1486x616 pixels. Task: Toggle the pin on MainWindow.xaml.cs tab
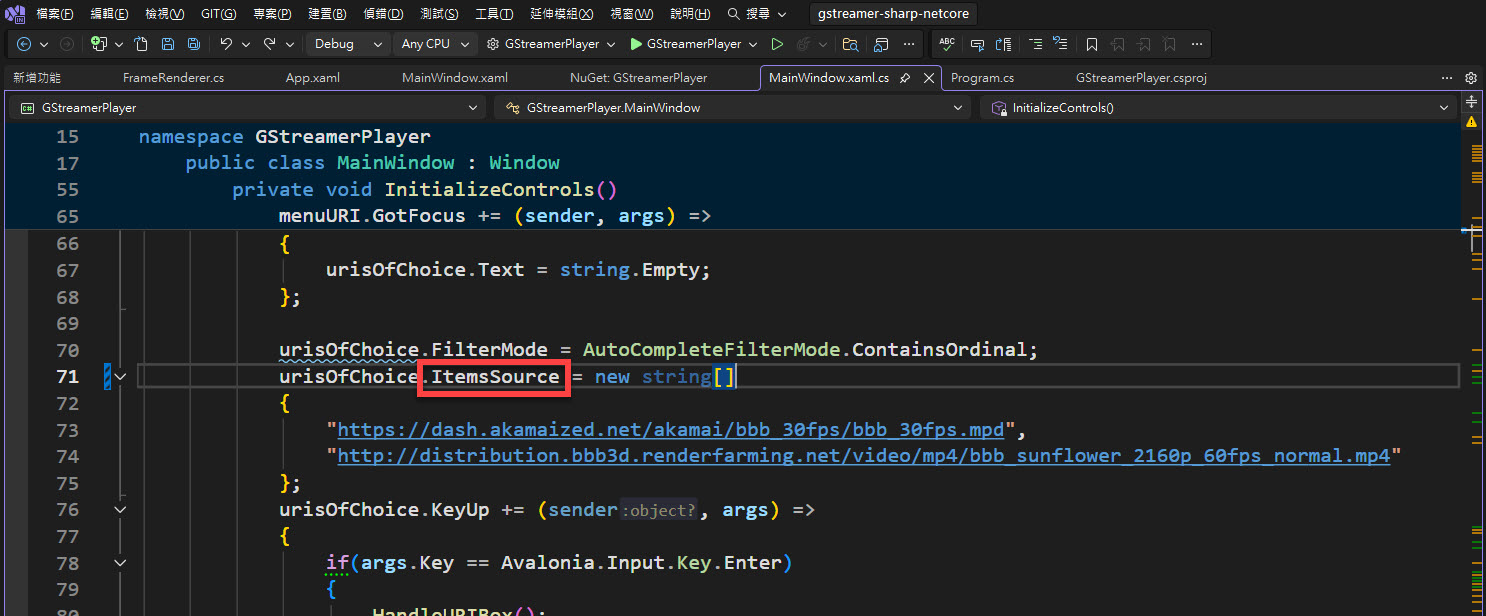tap(905, 78)
